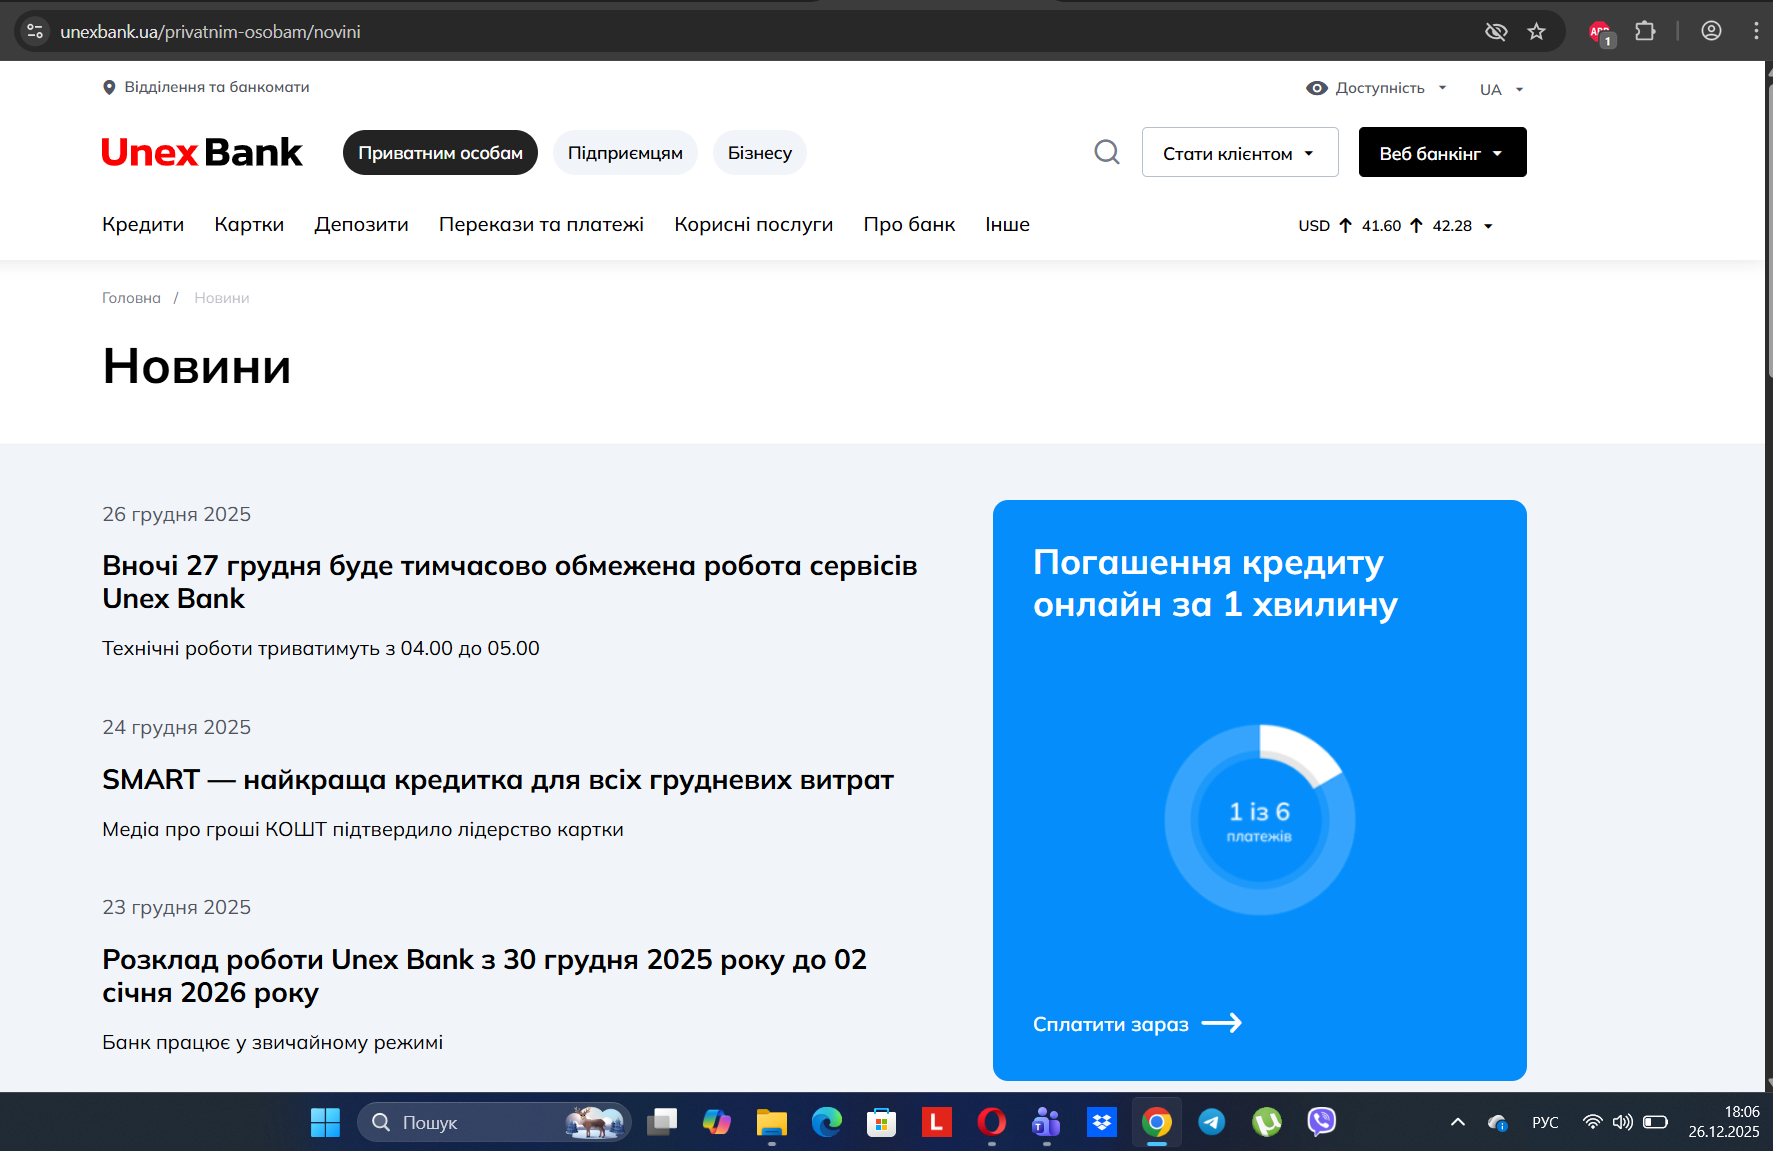Show hidden icons in system tray
This screenshot has height=1151, width=1773.
click(x=1458, y=1122)
